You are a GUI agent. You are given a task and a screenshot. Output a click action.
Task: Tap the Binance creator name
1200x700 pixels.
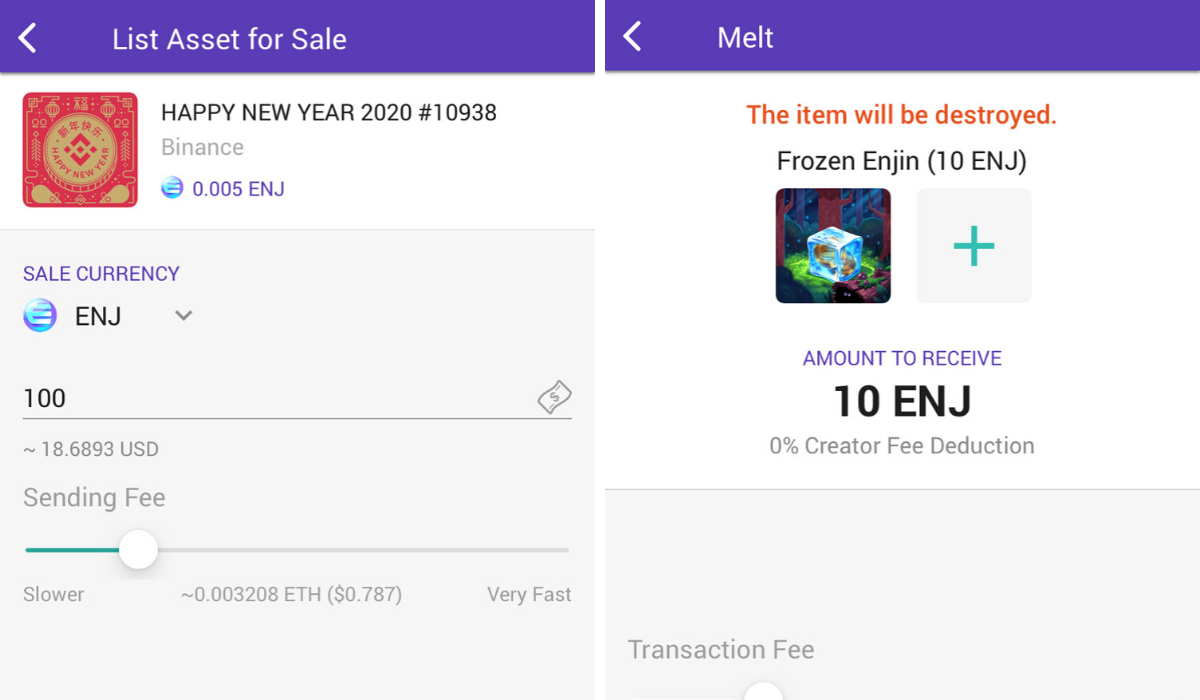point(202,147)
